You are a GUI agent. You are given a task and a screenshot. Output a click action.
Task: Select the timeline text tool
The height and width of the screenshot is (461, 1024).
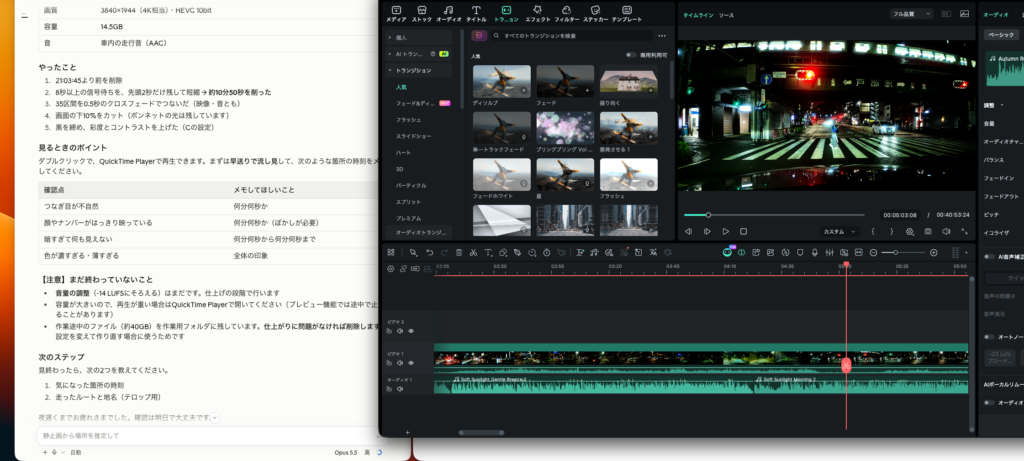click(x=488, y=253)
